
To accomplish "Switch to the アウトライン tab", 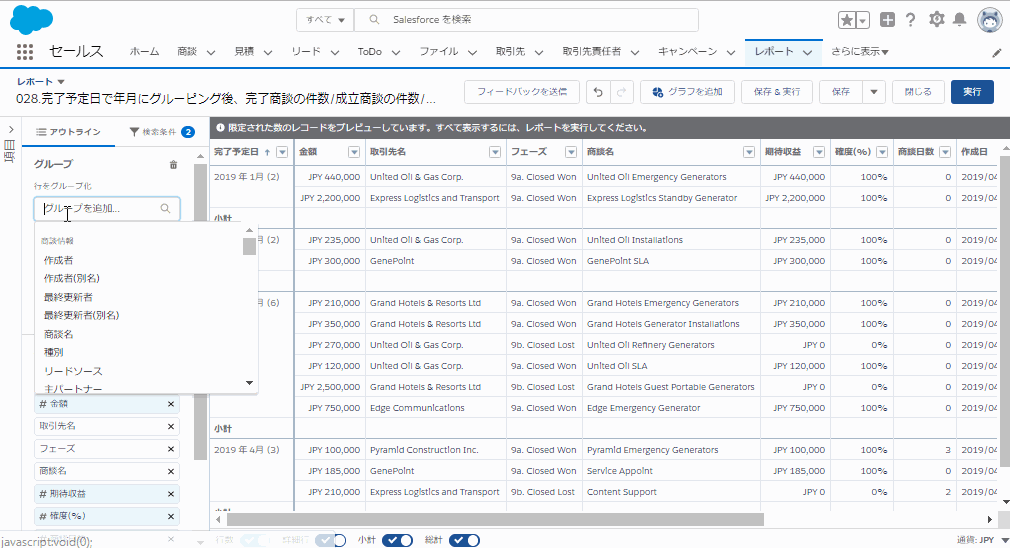I will pos(68,132).
